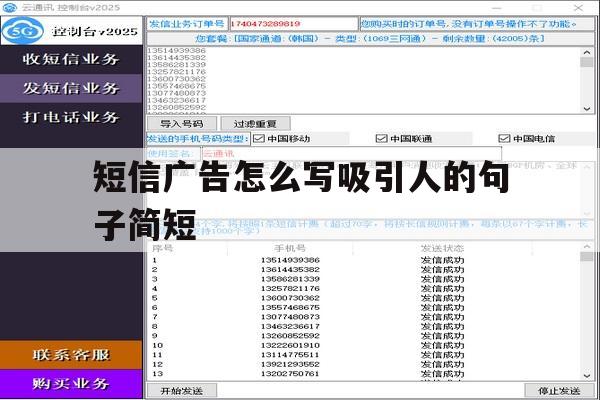600x400 pixels.
Task: Click scroll up arrow of number list
Action: pyautogui.click(x=587, y=52)
